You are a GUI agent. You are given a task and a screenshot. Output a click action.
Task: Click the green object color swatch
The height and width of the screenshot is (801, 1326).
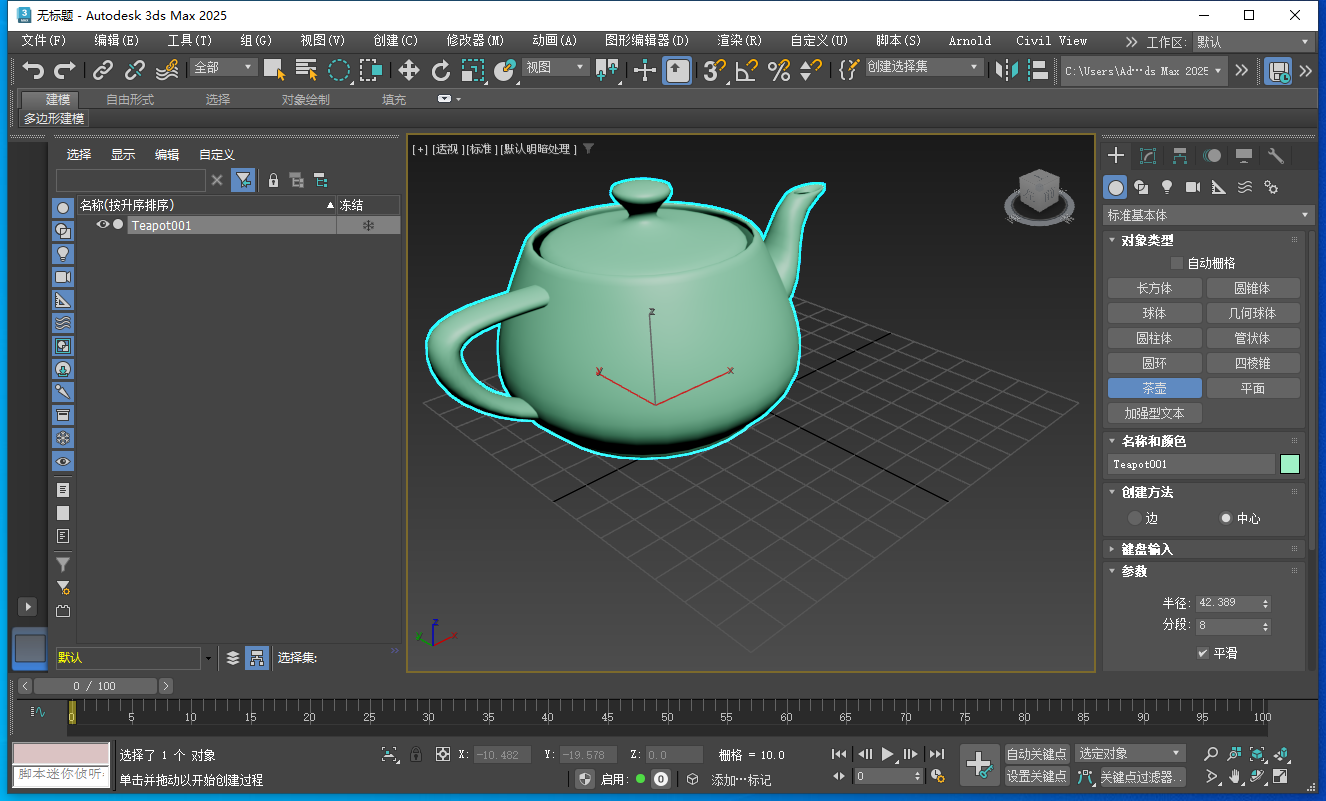pyautogui.click(x=1290, y=464)
